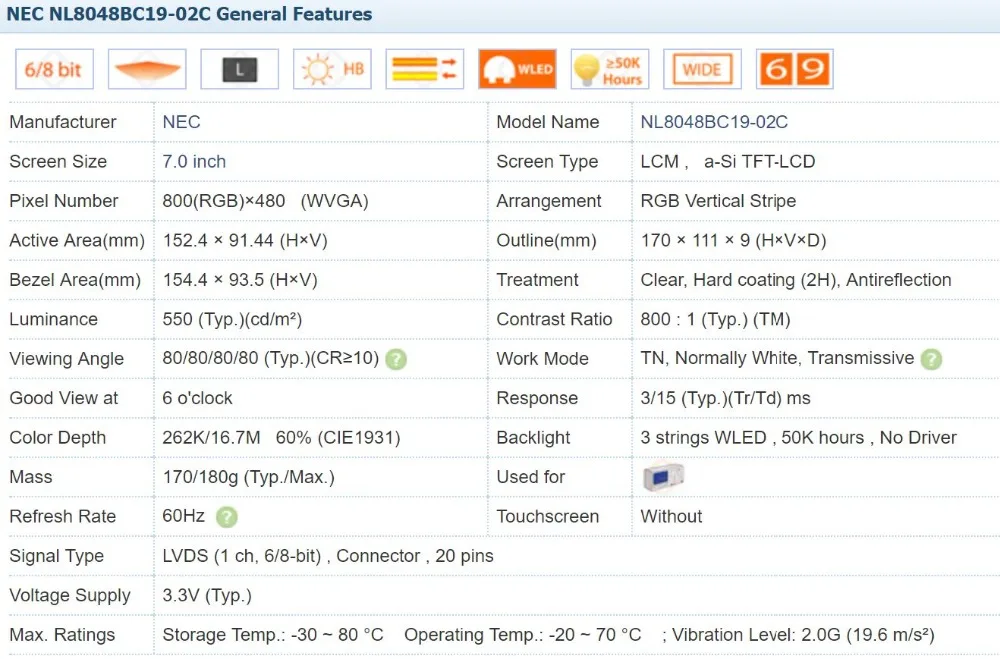Click the WIDE temperature icon

pos(702,69)
